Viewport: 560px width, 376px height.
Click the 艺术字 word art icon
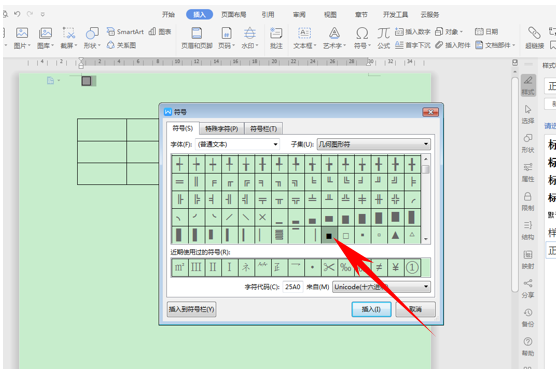tap(334, 33)
